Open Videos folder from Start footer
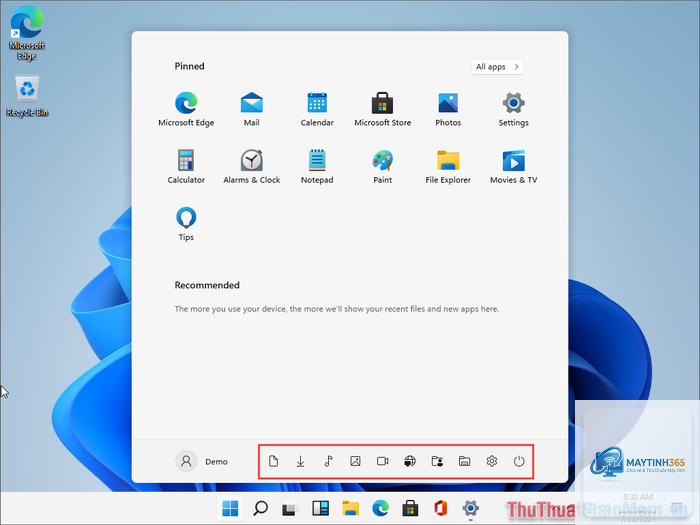 [383, 461]
